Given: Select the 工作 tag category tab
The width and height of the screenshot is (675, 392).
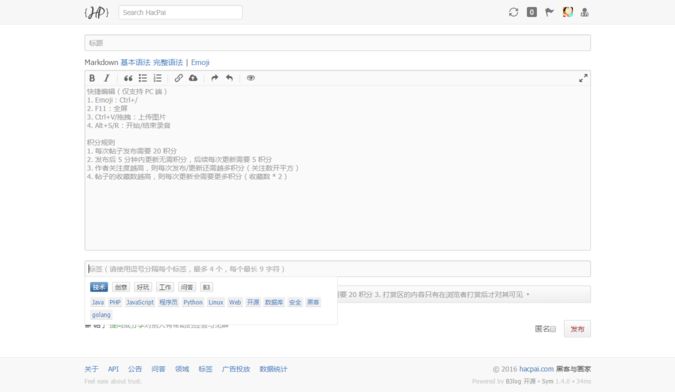Looking at the screenshot, I should tap(165, 287).
